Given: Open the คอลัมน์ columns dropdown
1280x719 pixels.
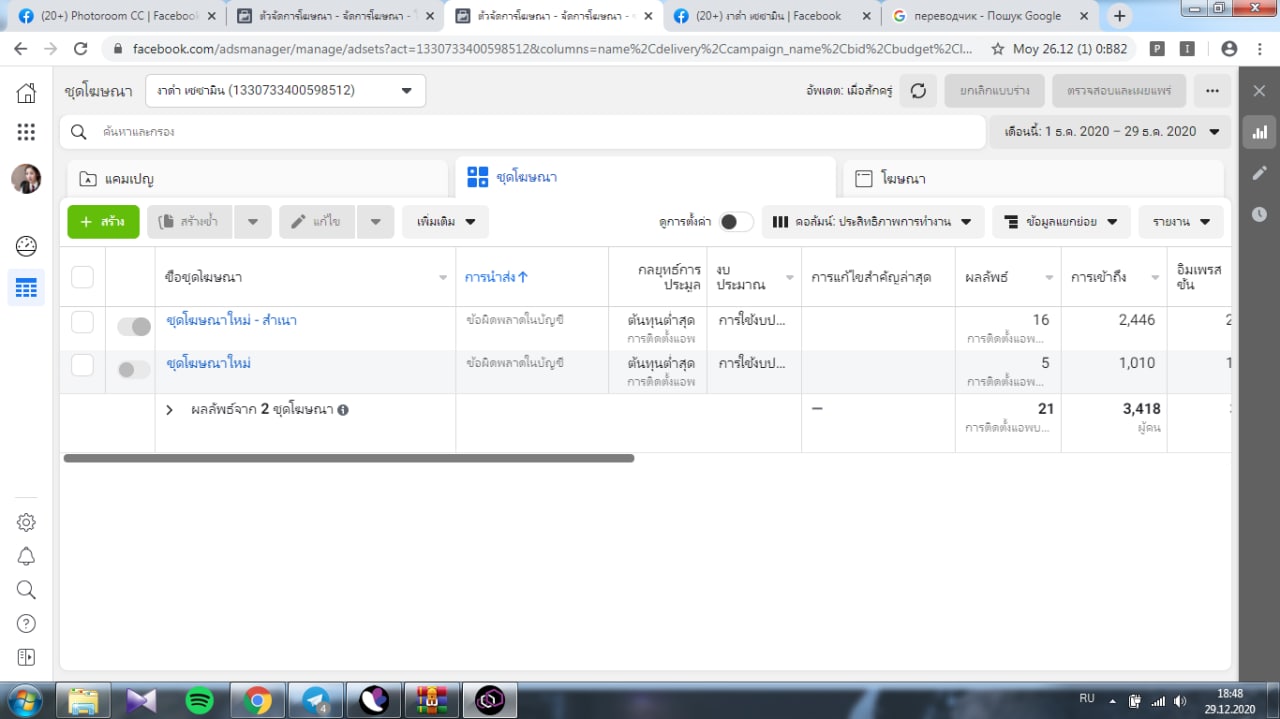Looking at the screenshot, I should 873,222.
